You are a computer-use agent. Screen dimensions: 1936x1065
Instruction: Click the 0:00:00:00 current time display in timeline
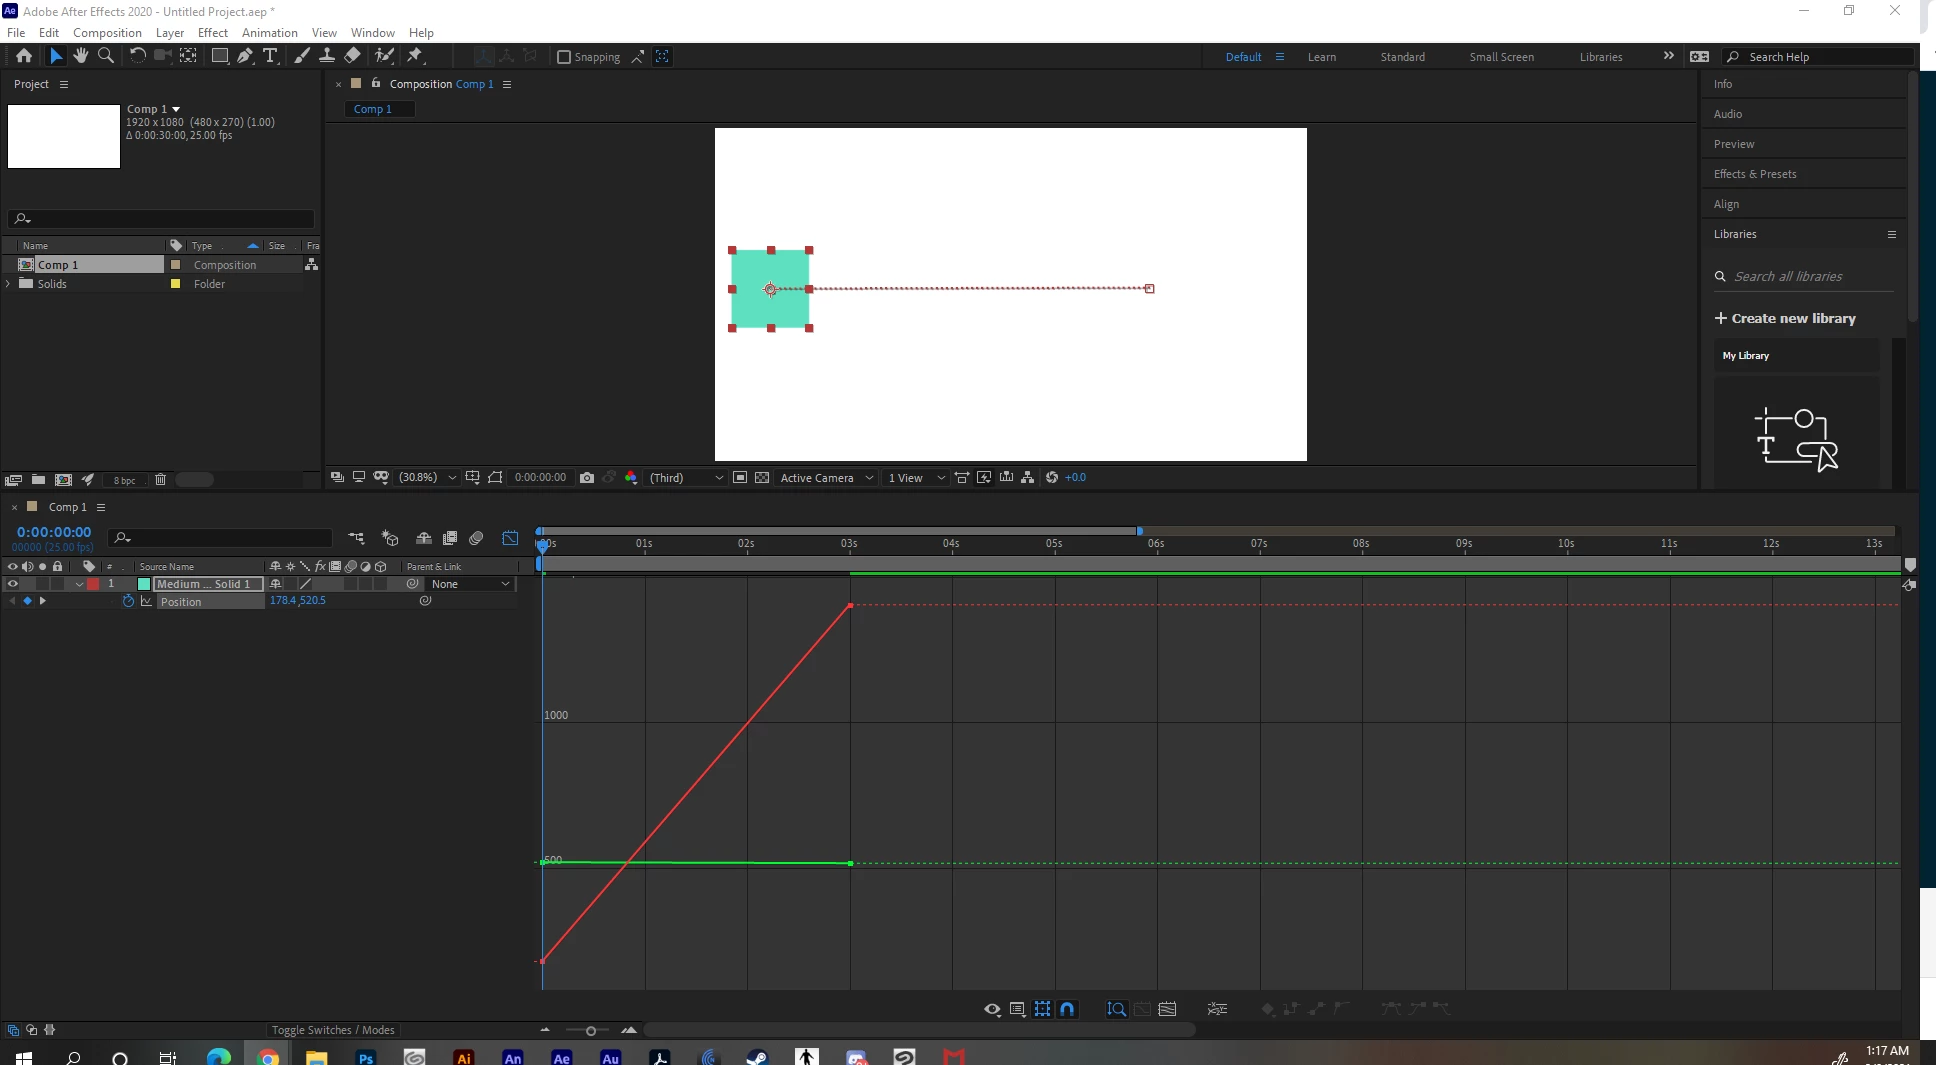click(x=54, y=532)
